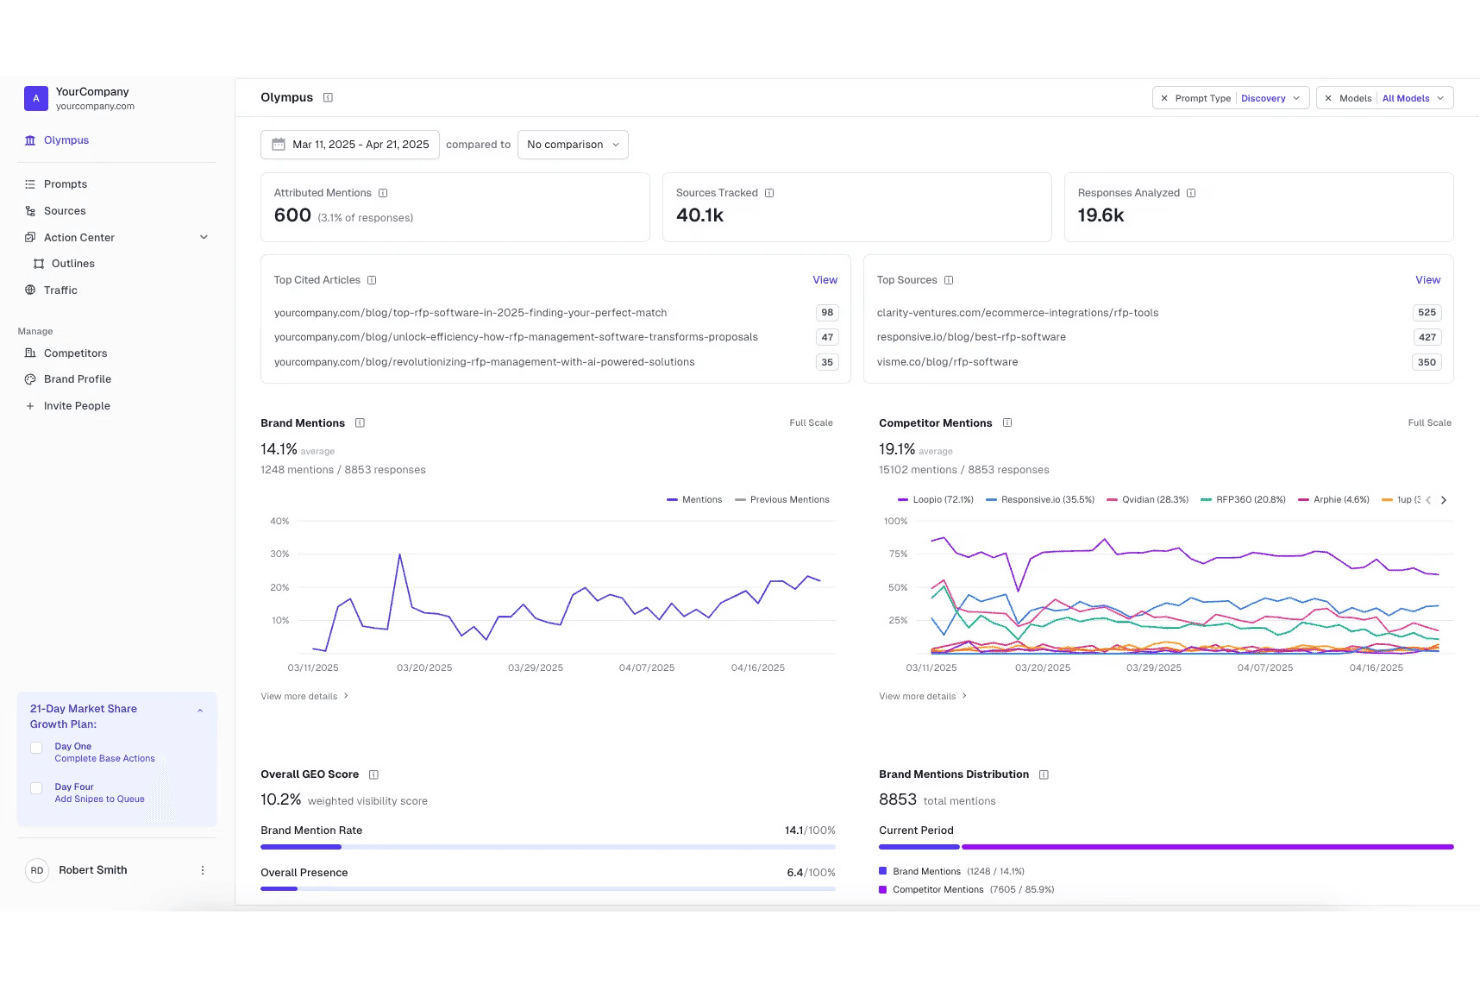Image resolution: width=1480 pixels, height=987 pixels.
Task: Collapse the 21-Day Market Share Growth Plan
Action: [200, 711]
